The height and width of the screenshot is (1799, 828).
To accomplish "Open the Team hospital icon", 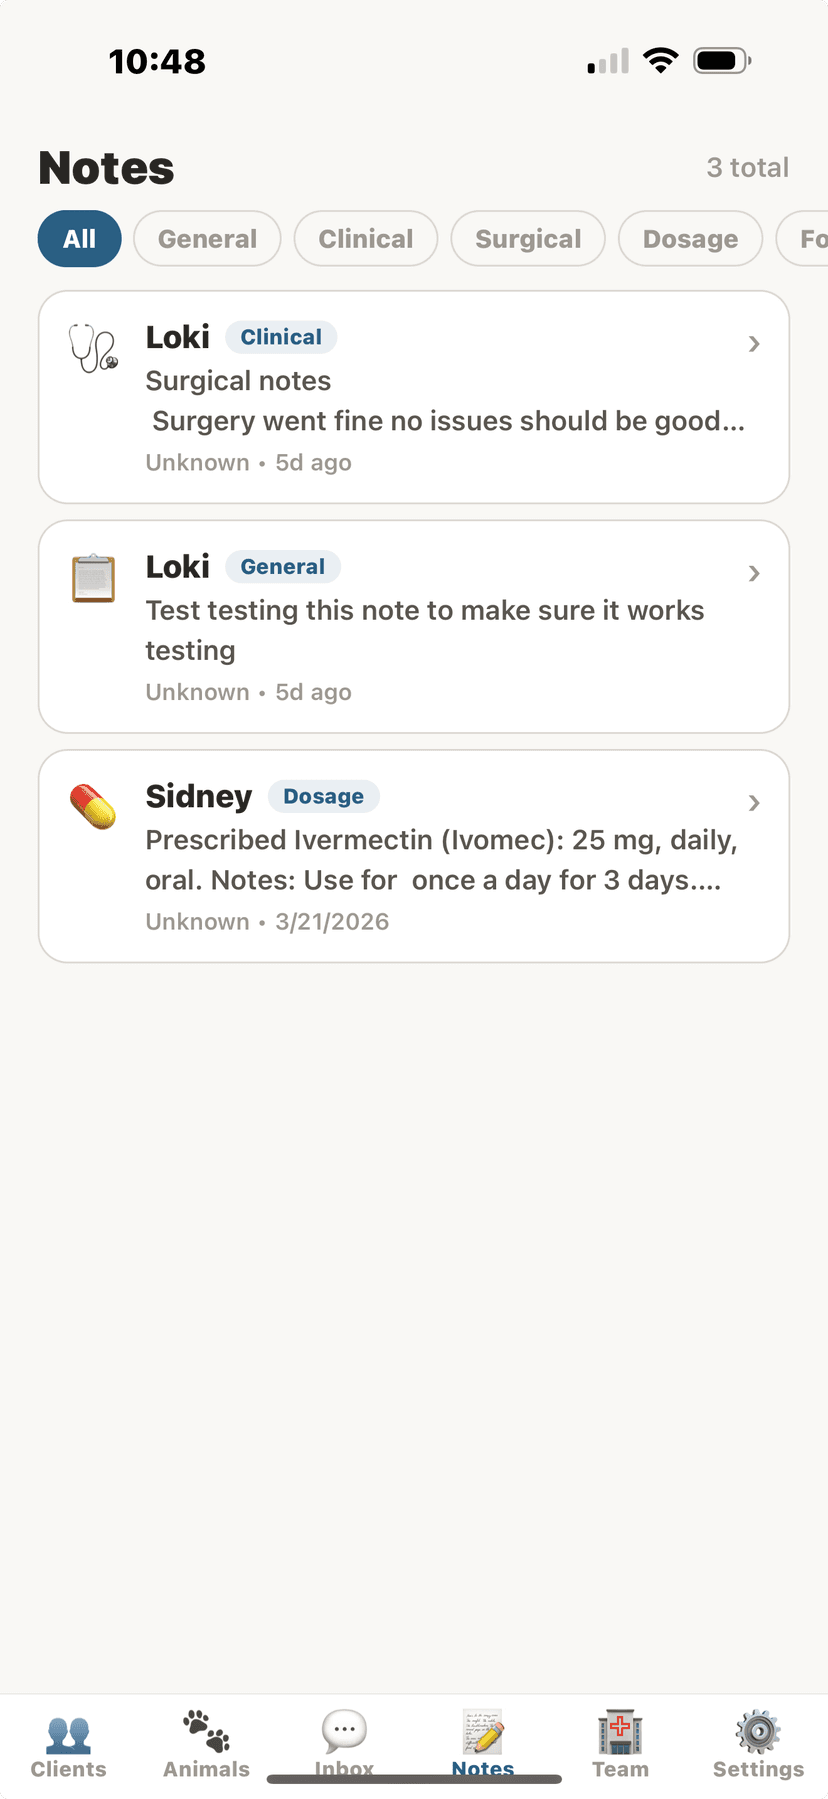I will click(x=620, y=1732).
